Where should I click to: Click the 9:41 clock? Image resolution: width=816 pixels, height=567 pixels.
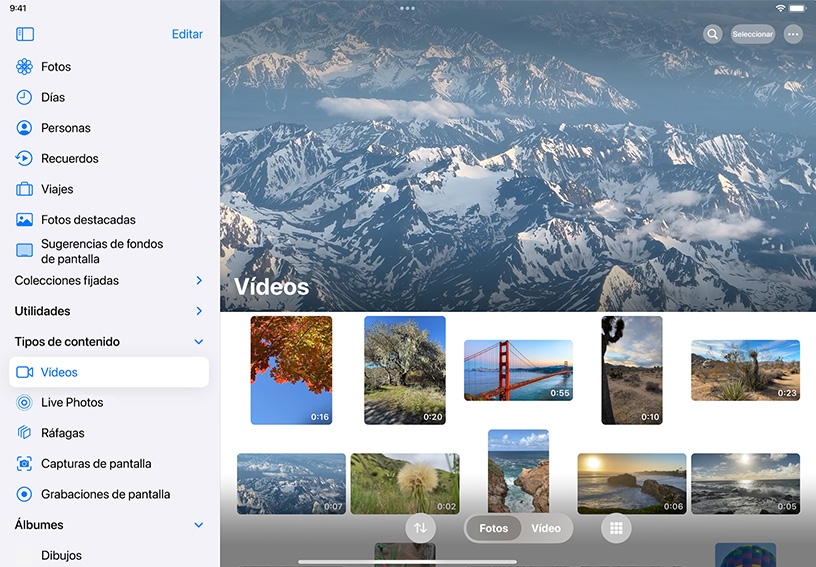click(18, 8)
